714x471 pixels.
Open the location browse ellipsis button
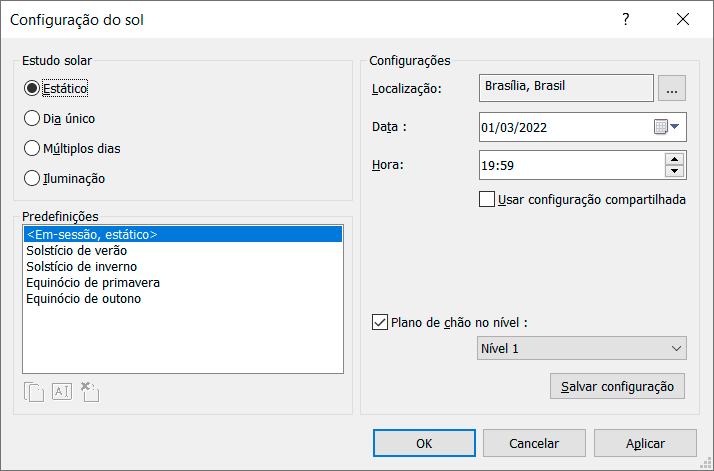[x=671, y=89]
